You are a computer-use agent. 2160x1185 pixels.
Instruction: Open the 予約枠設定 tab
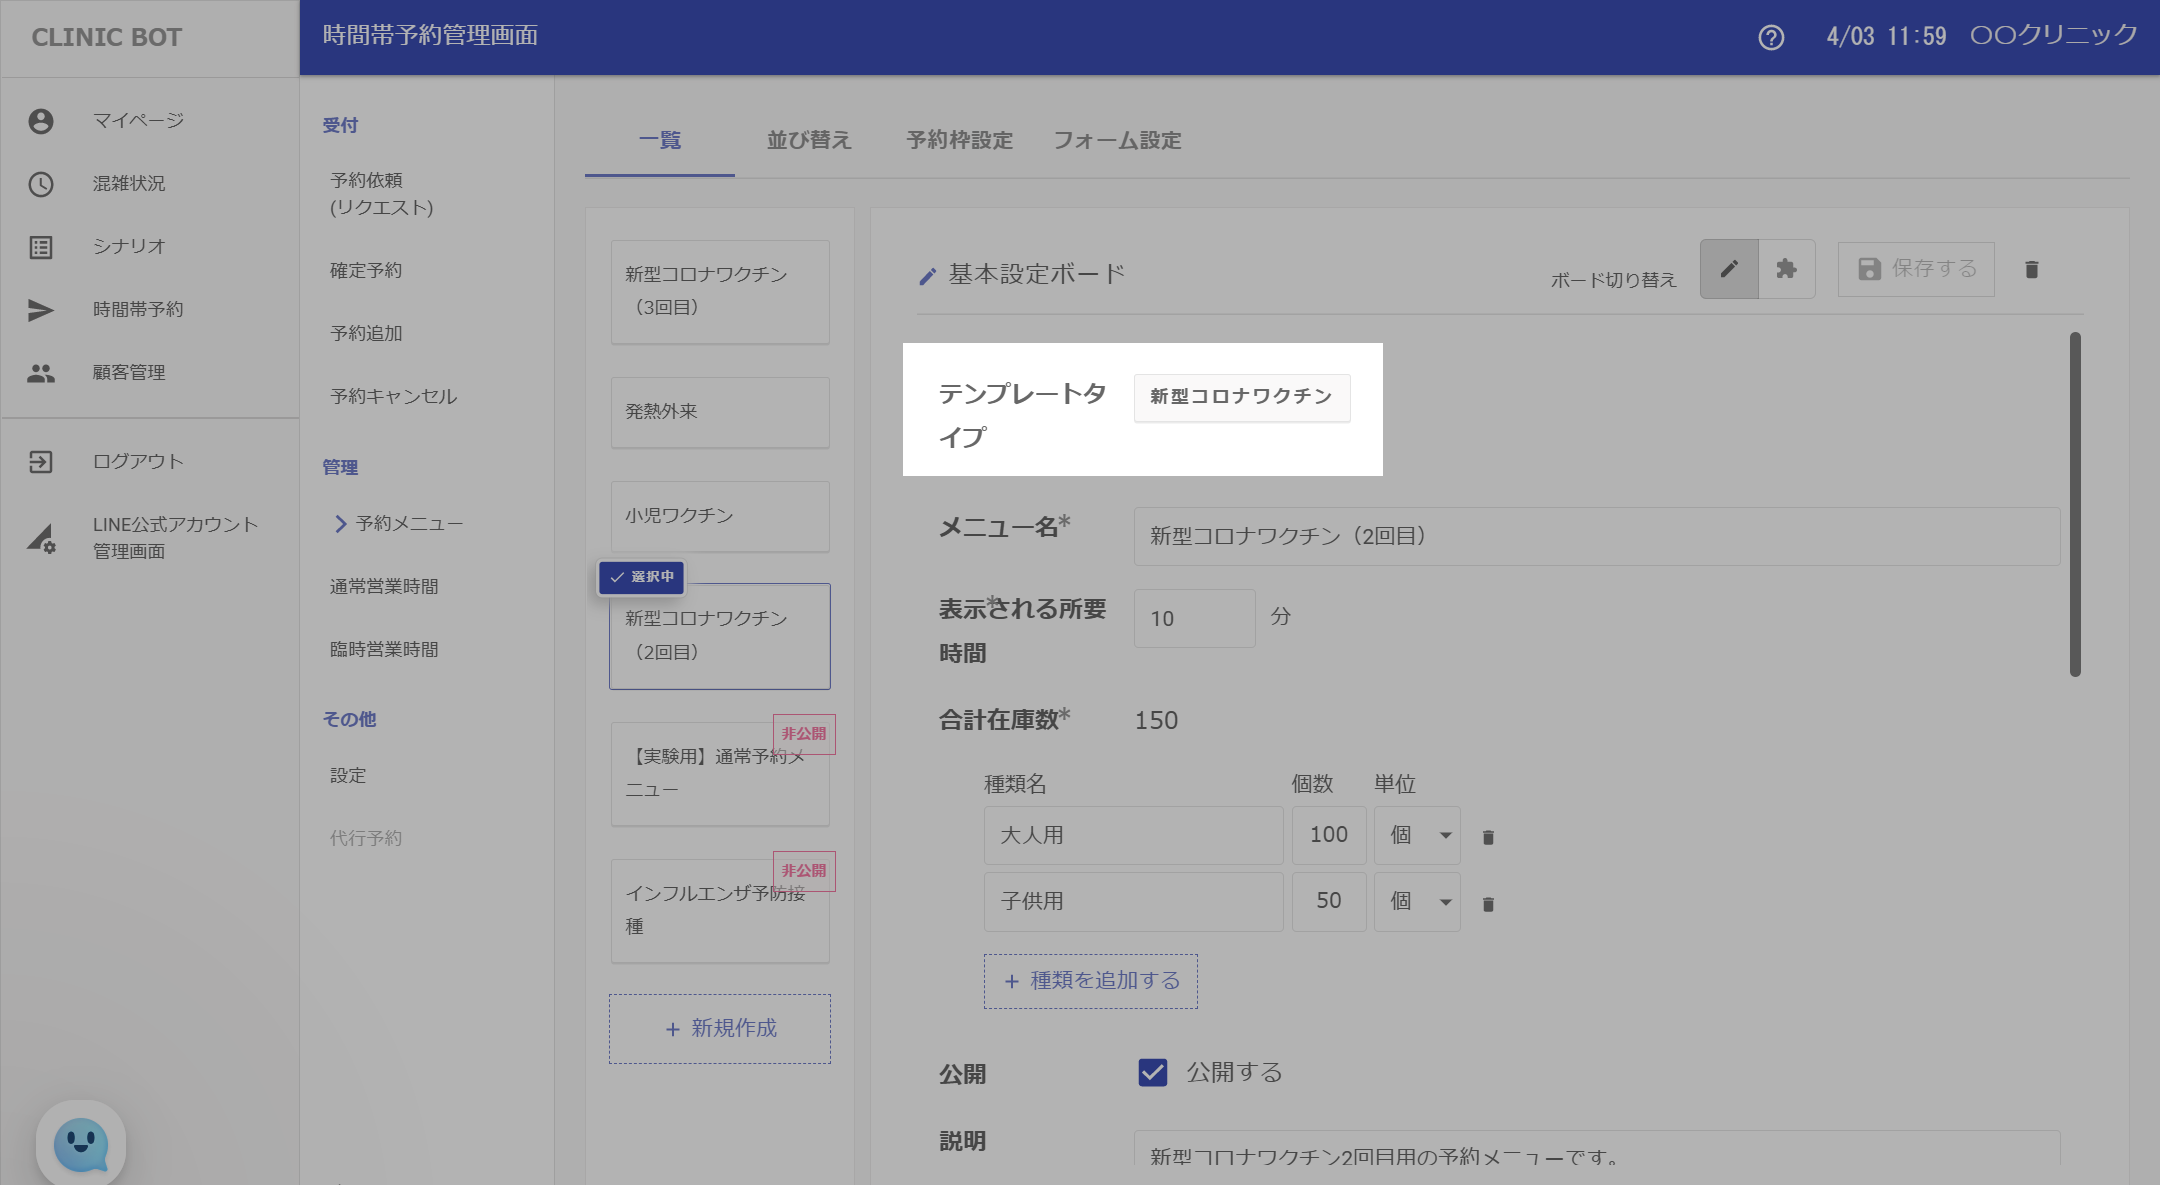pyautogui.click(x=959, y=140)
